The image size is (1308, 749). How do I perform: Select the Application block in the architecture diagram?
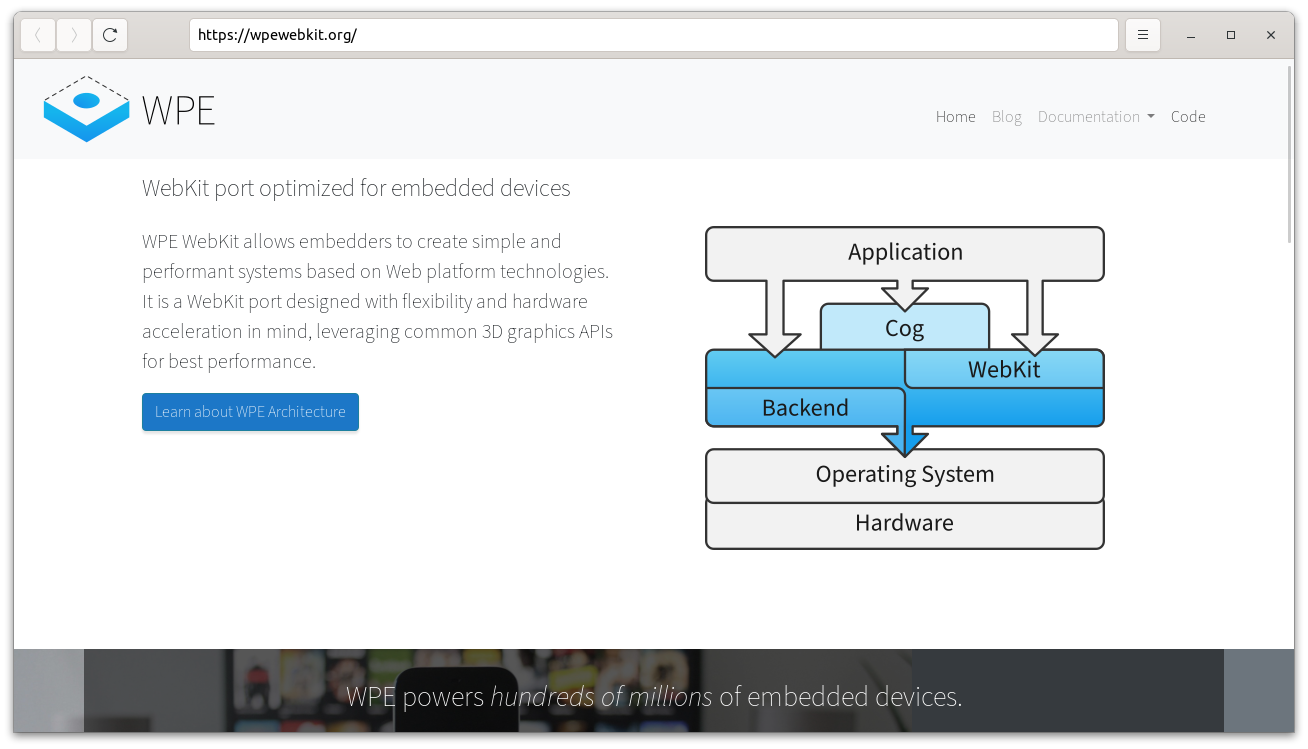(x=904, y=252)
